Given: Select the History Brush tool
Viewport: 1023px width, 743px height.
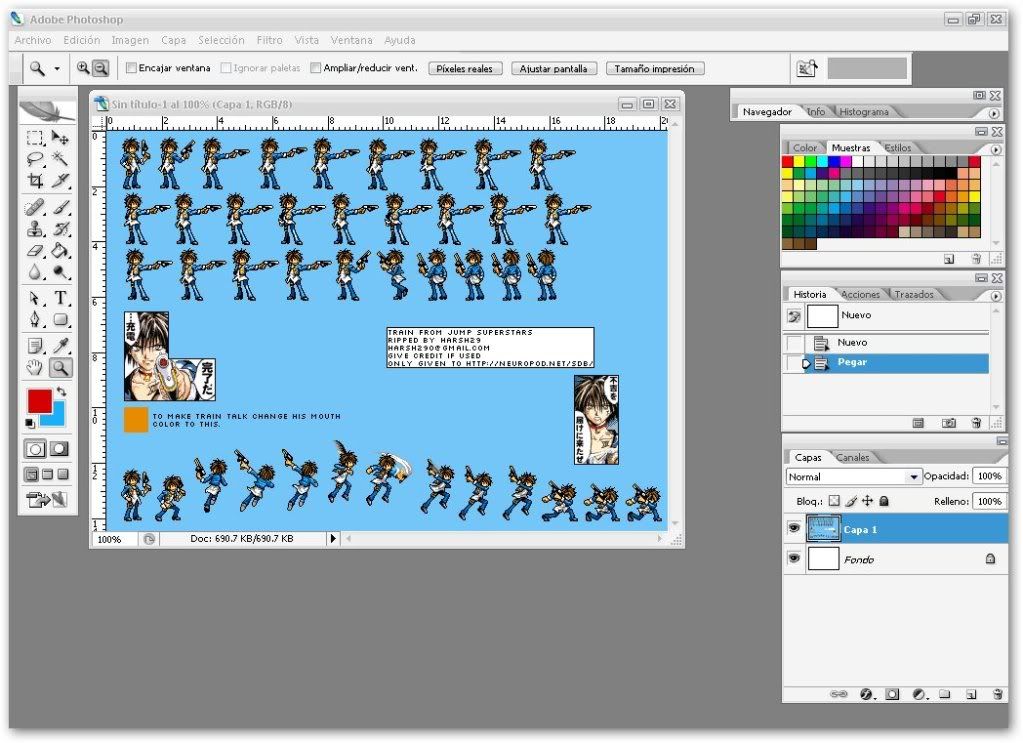Looking at the screenshot, I should pyautogui.click(x=60, y=229).
